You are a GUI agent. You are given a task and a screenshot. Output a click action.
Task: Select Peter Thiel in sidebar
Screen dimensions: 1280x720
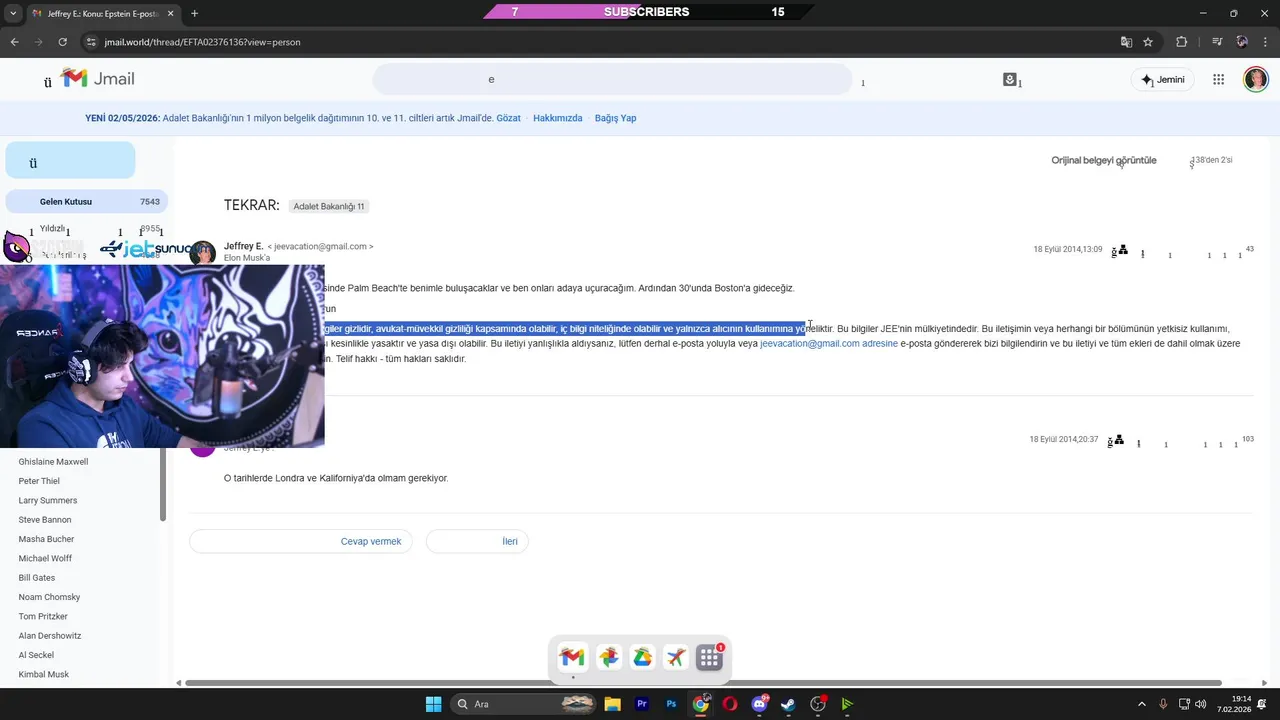(39, 481)
